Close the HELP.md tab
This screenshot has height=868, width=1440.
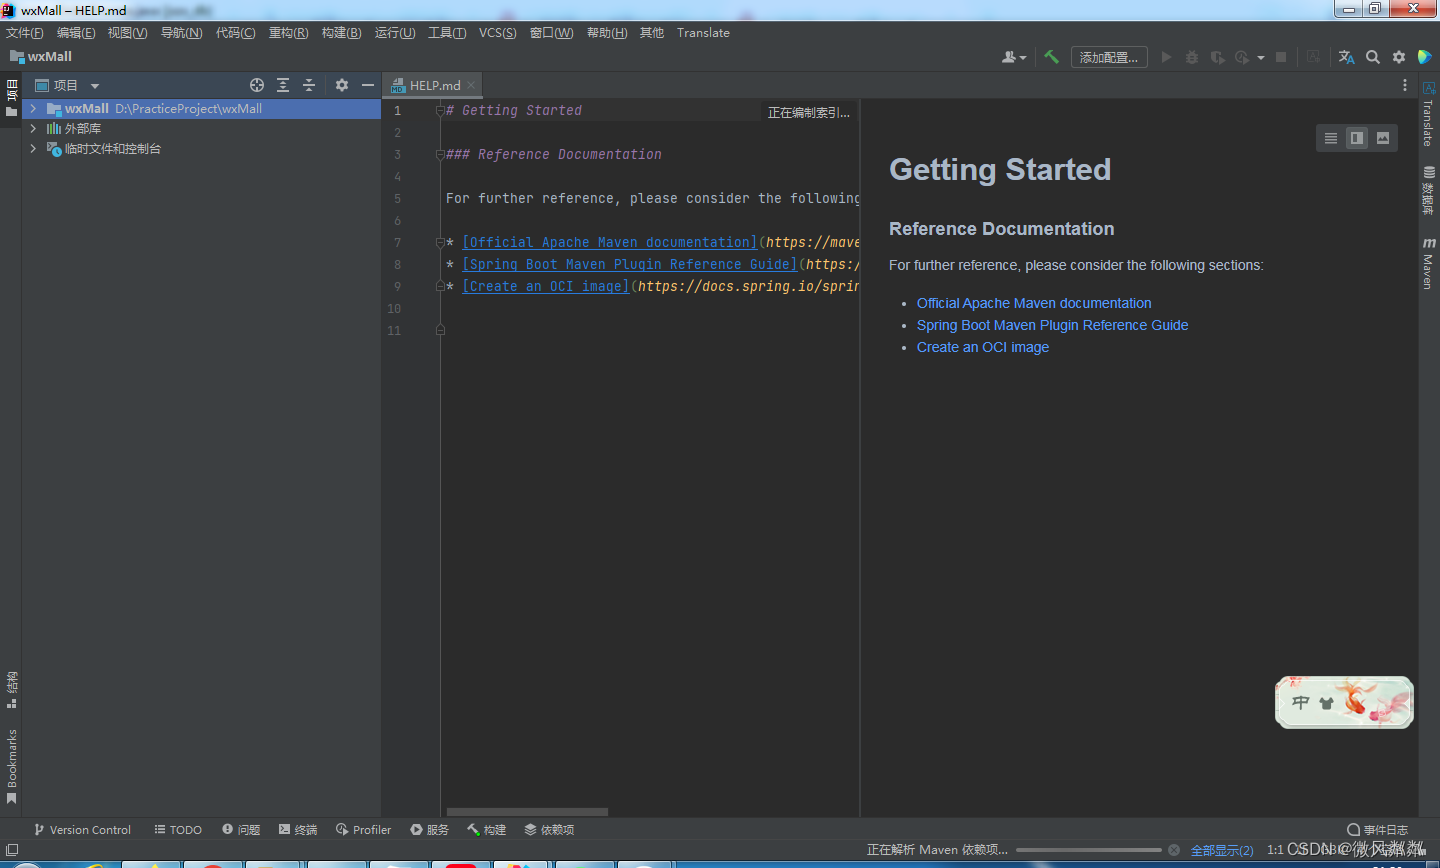[x=471, y=85]
